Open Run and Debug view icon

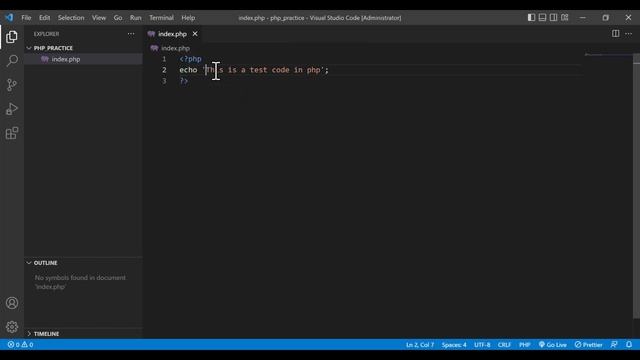[12, 109]
